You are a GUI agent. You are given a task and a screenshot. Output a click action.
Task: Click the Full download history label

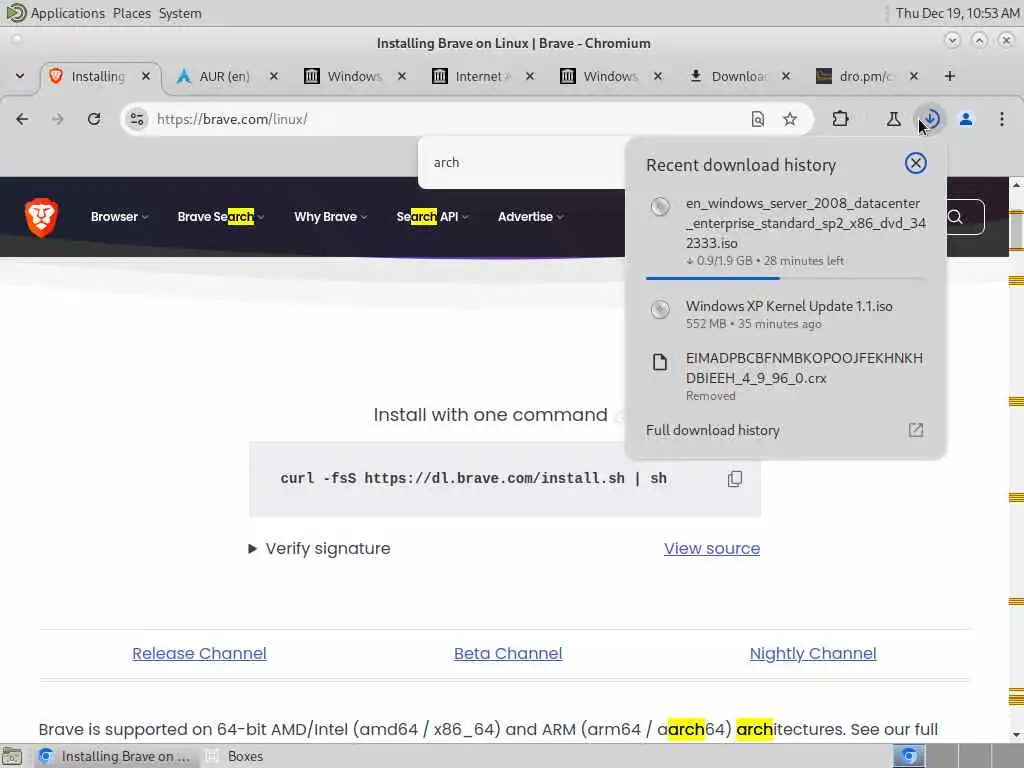(x=712, y=430)
